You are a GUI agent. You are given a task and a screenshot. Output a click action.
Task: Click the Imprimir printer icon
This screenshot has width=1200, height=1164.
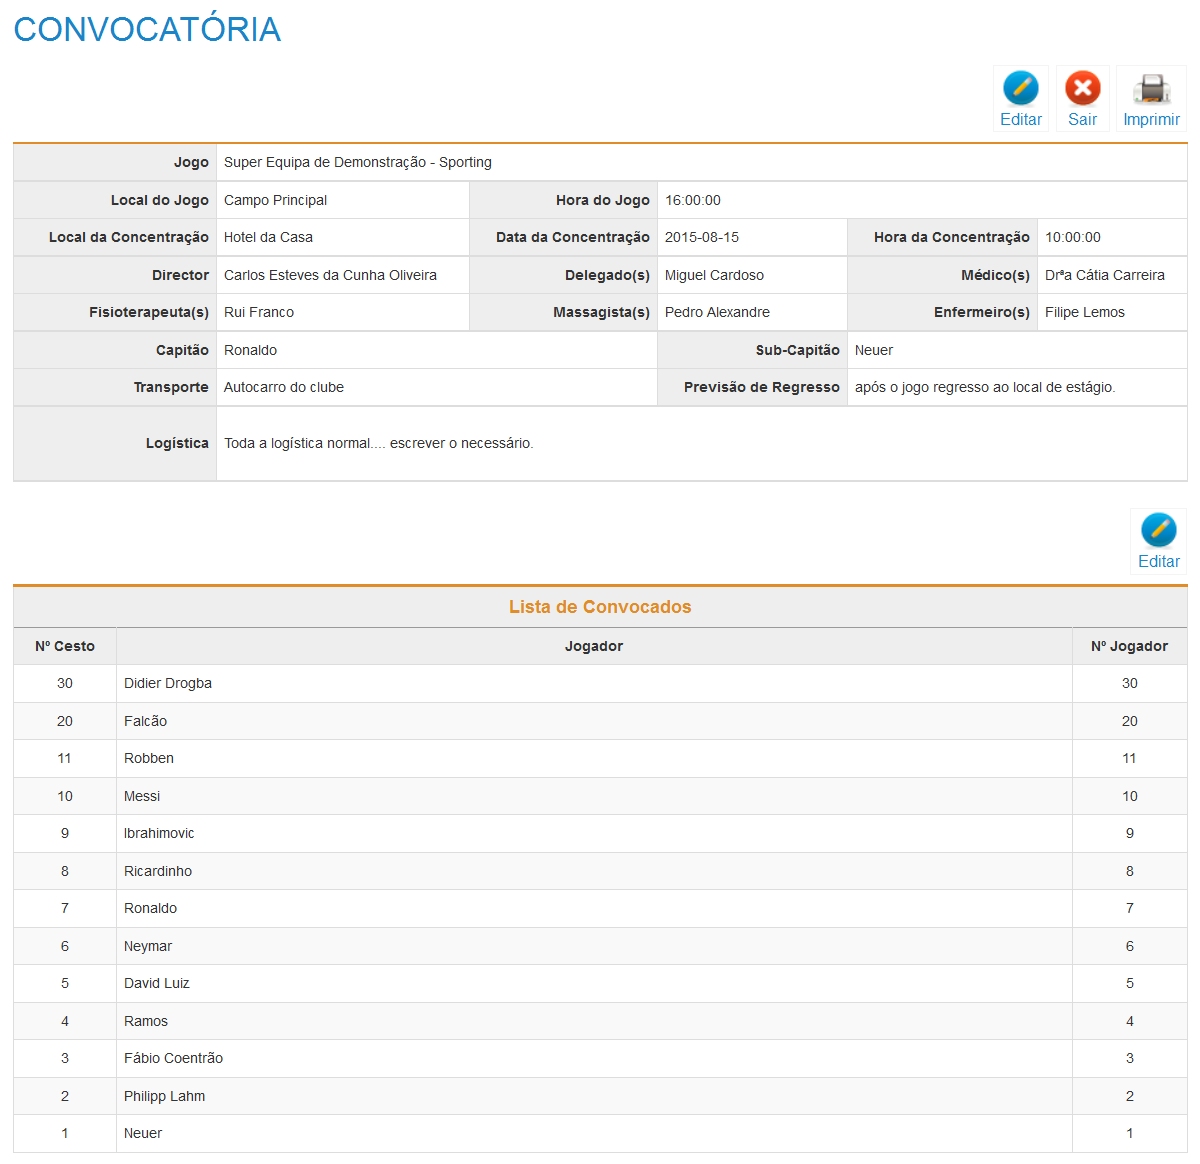[x=1151, y=90]
